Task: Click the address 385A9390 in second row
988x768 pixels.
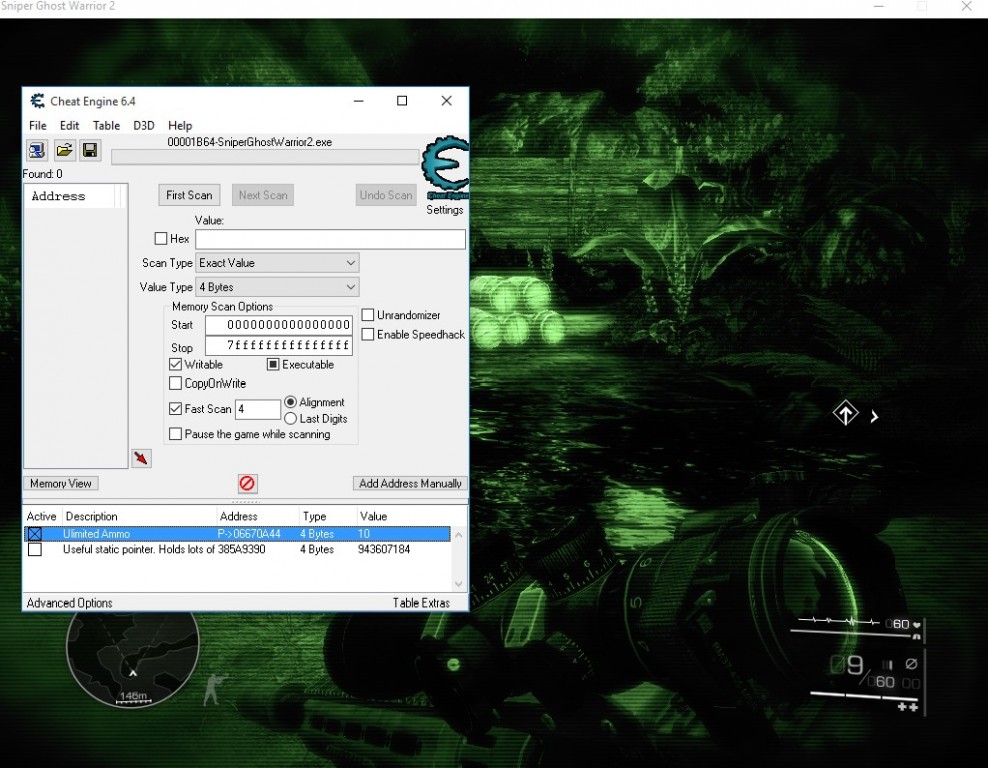Action: pos(241,549)
